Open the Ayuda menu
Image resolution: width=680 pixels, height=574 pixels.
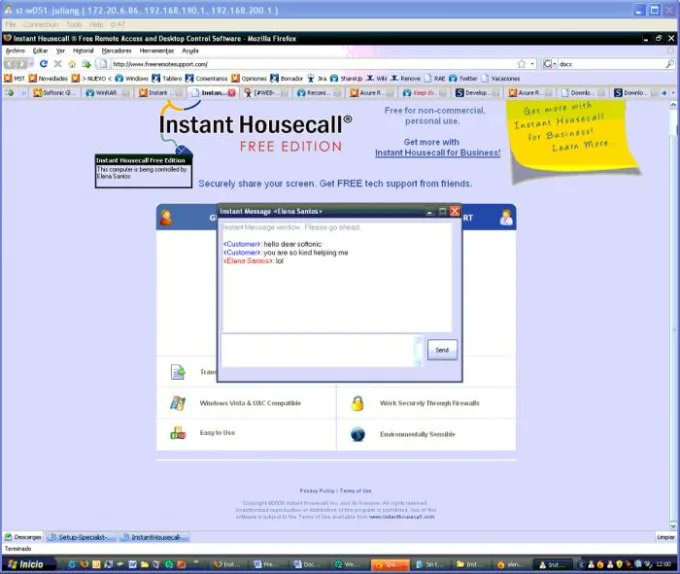[x=190, y=51]
